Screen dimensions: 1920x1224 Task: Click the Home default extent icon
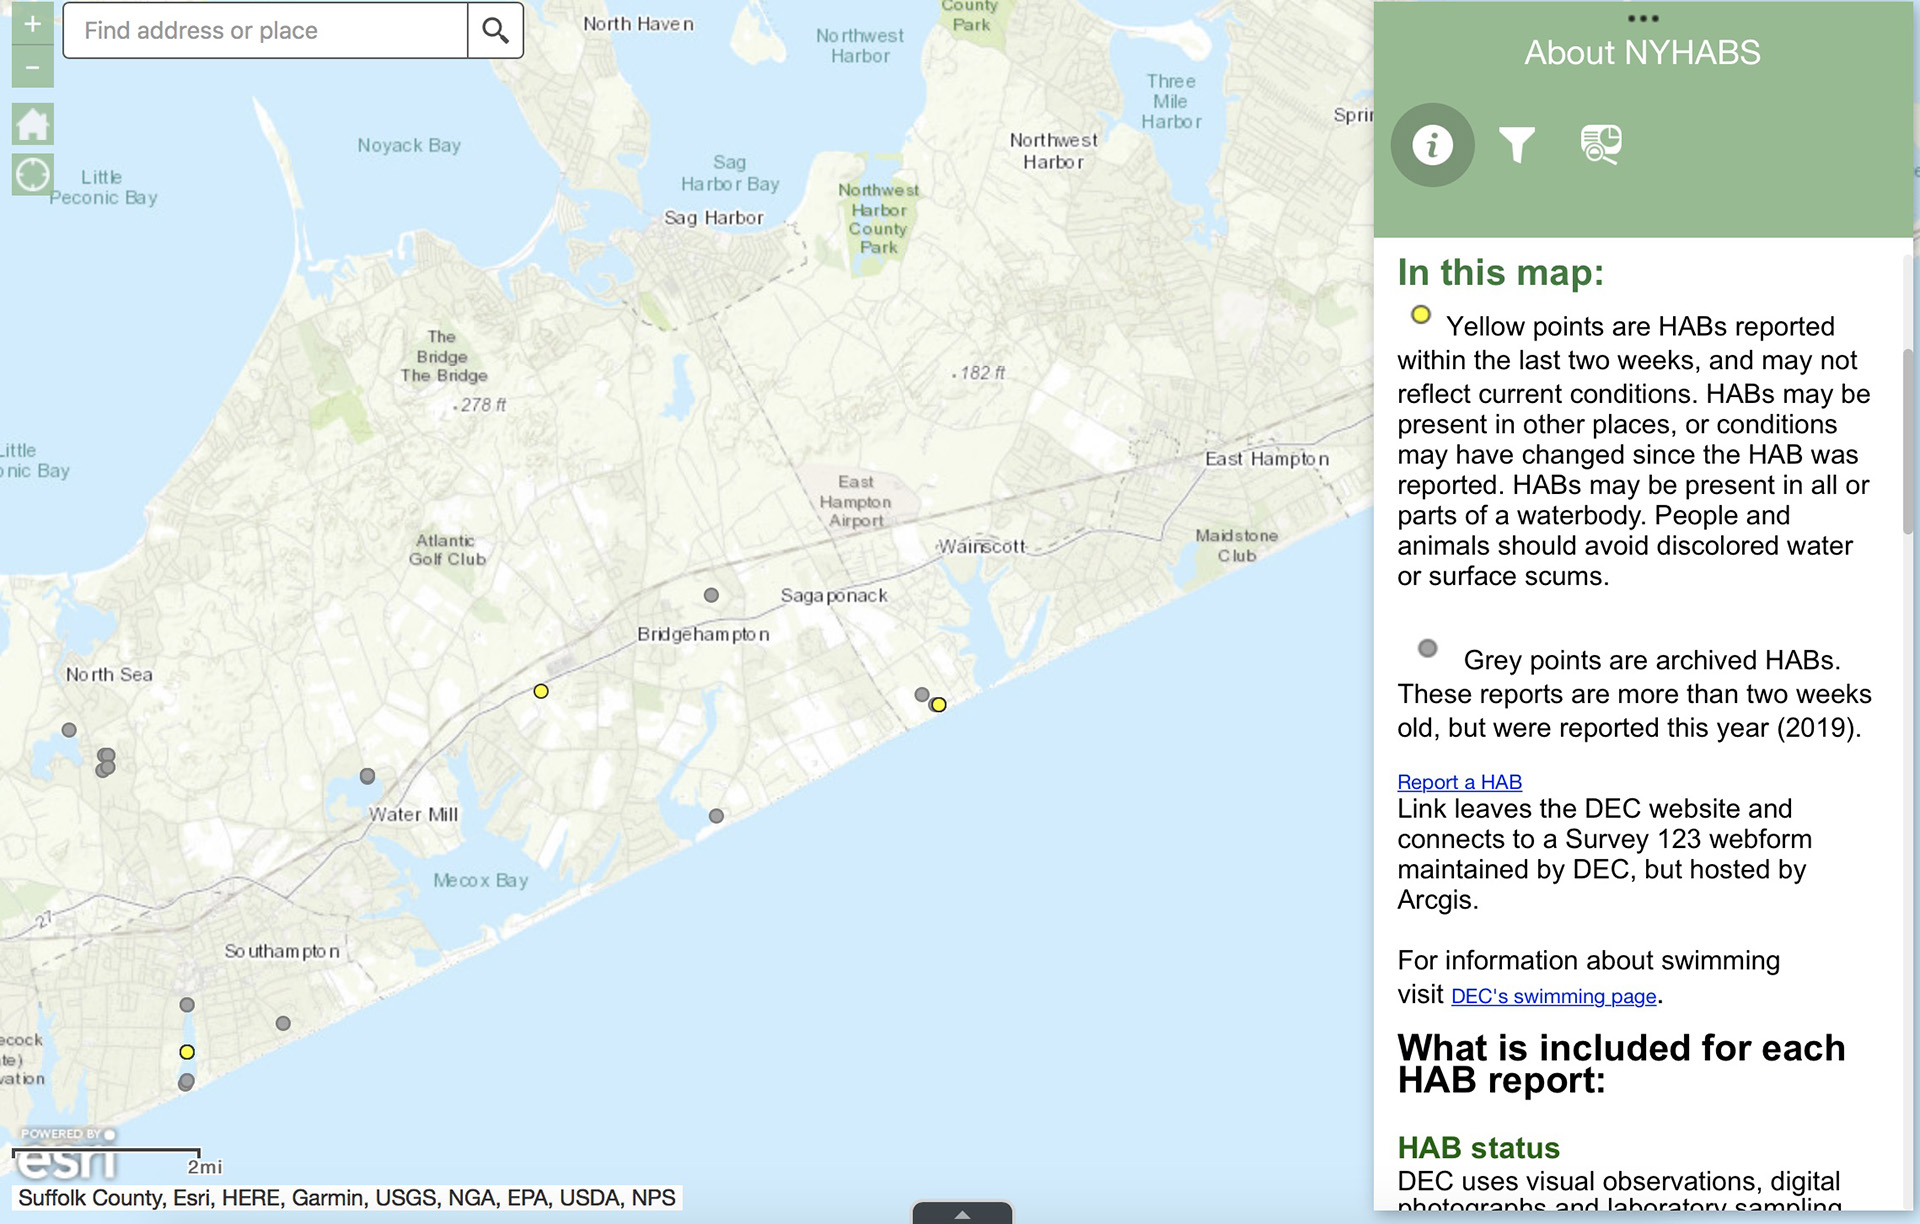[x=32, y=125]
